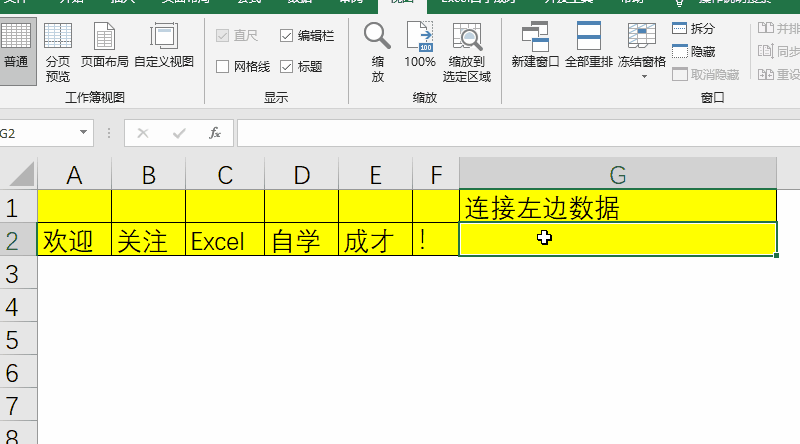Click the Name Box showing G2
This screenshot has width=800, height=444.
coord(38,133)
